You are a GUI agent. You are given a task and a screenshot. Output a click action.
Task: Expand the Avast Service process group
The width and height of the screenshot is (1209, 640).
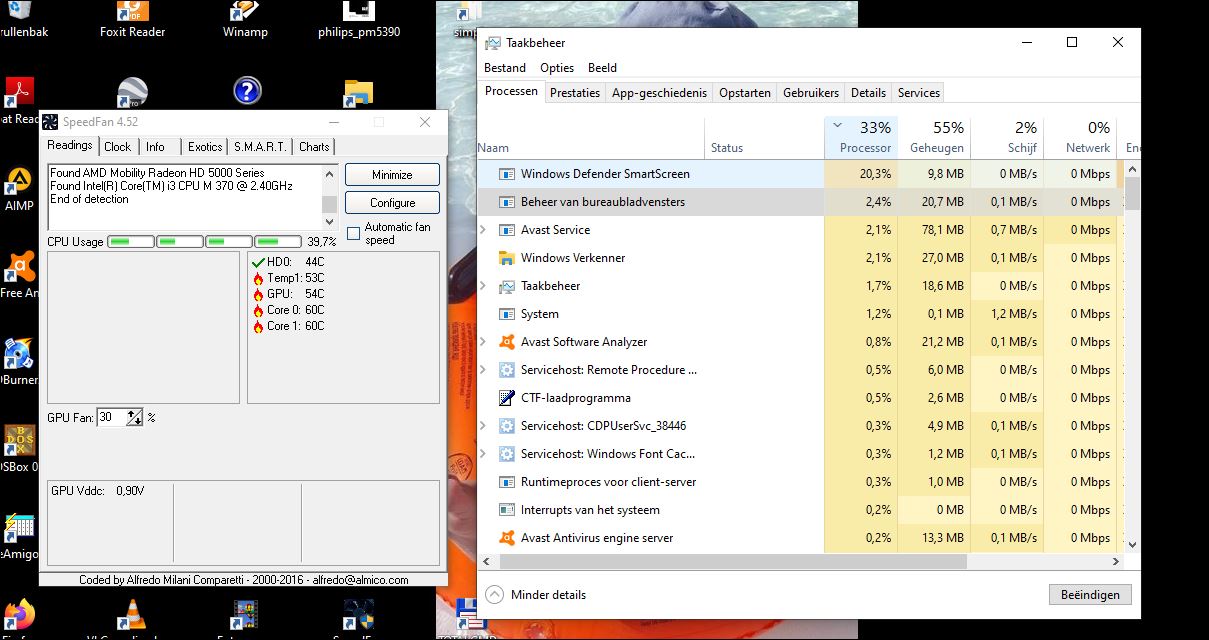pos(485,230)
